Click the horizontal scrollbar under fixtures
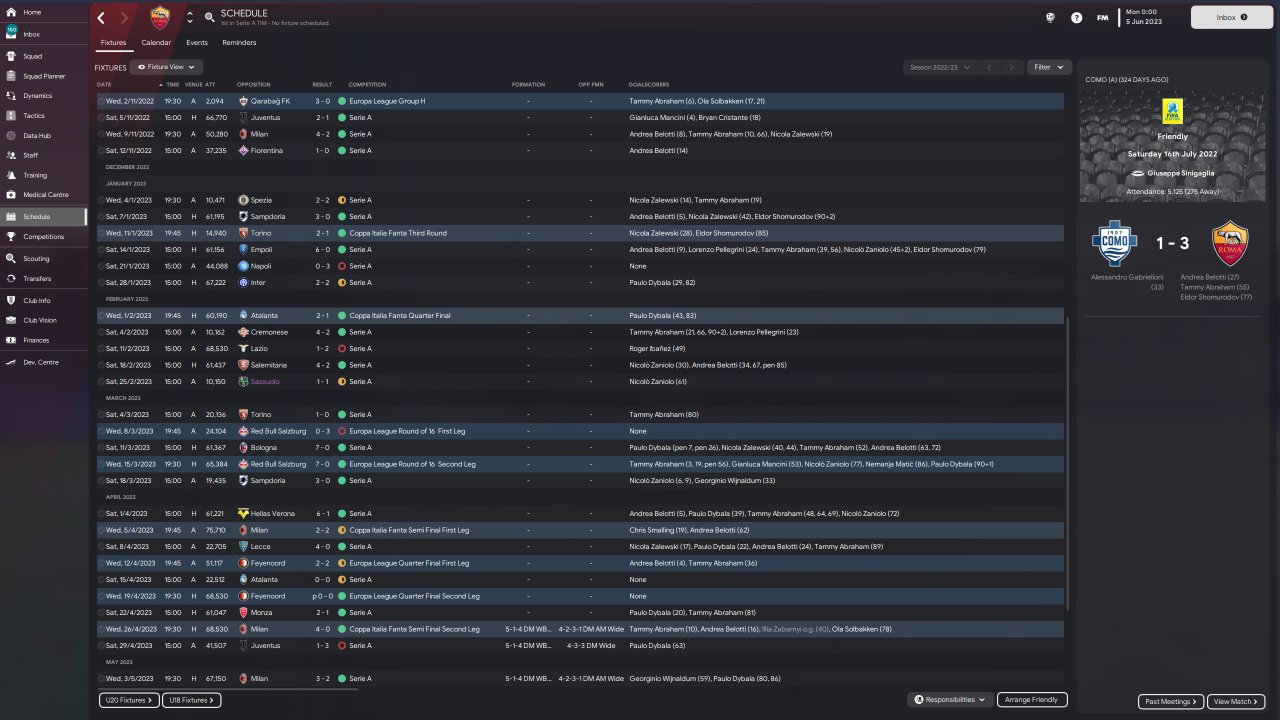The image size is (1280, 720). pyautogui.click(x=226, y=688)
